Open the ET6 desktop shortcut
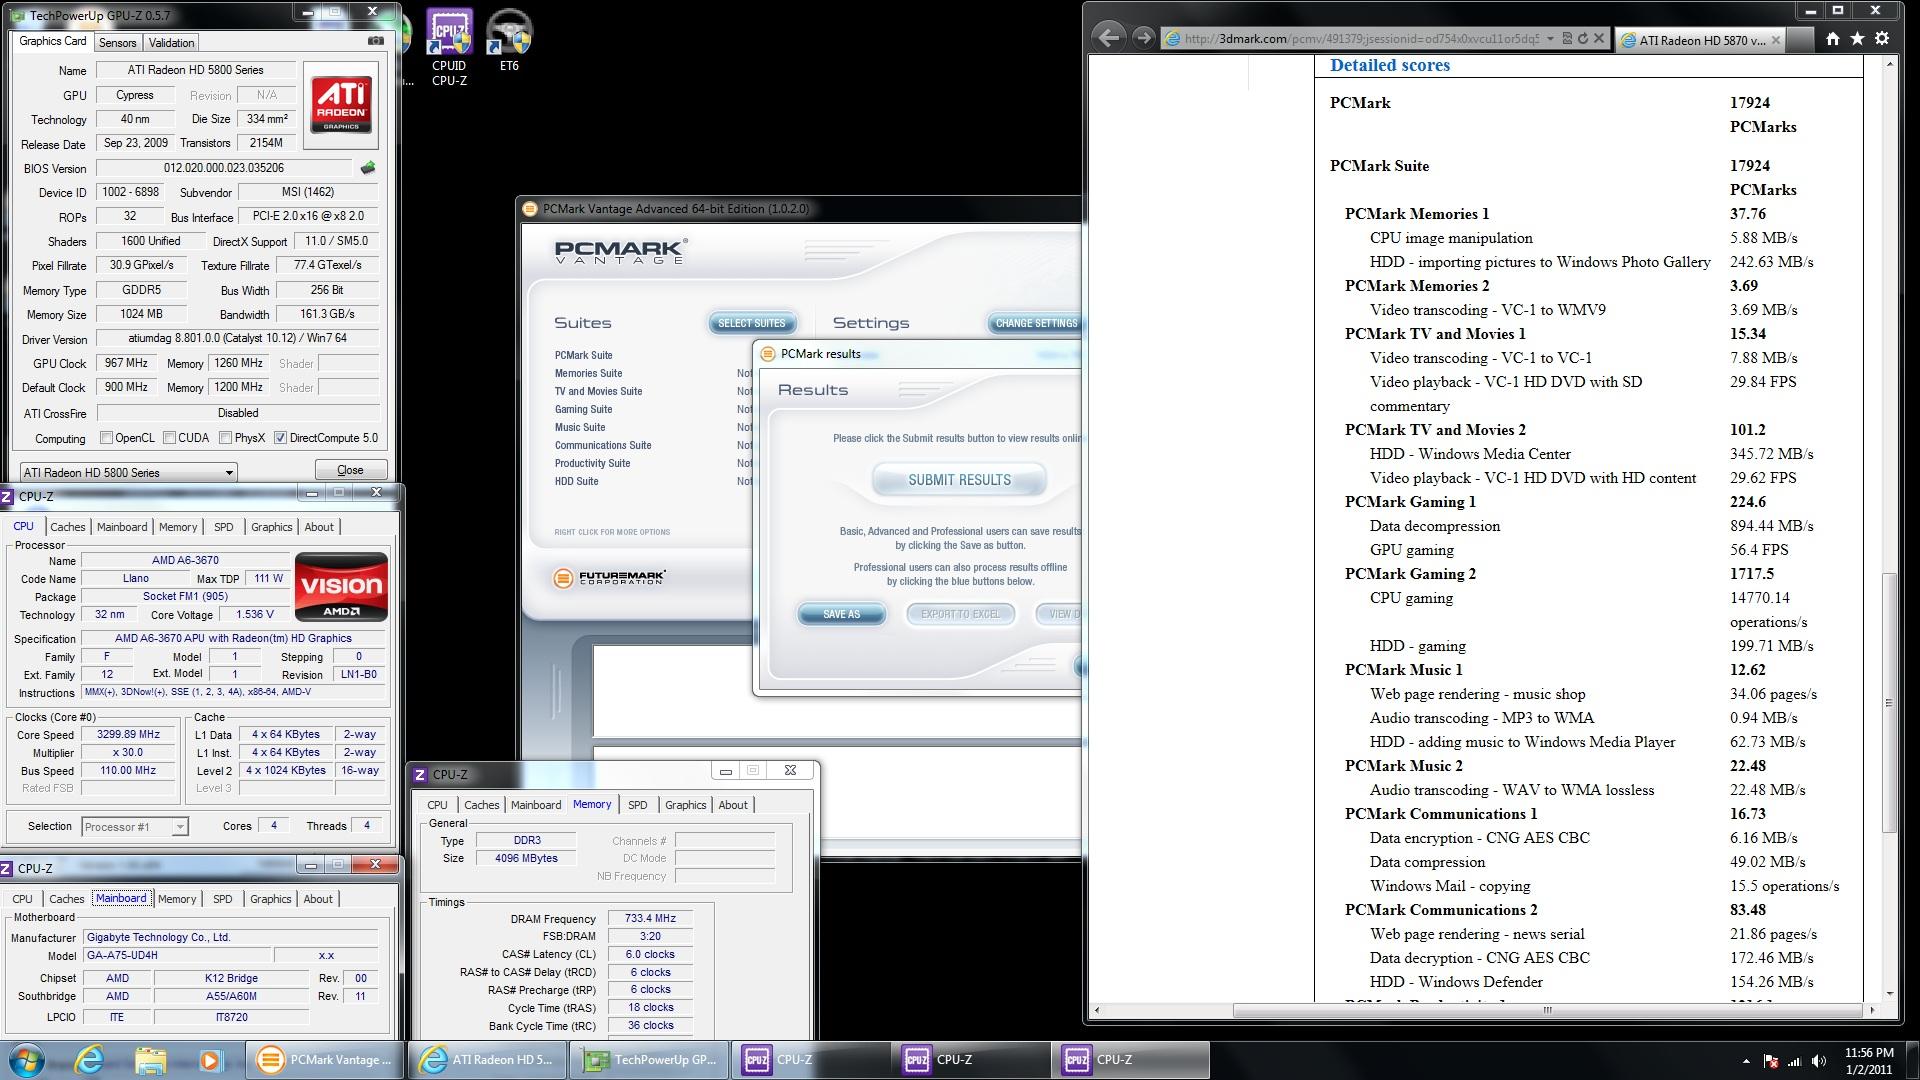 click(x=509, y=41)
